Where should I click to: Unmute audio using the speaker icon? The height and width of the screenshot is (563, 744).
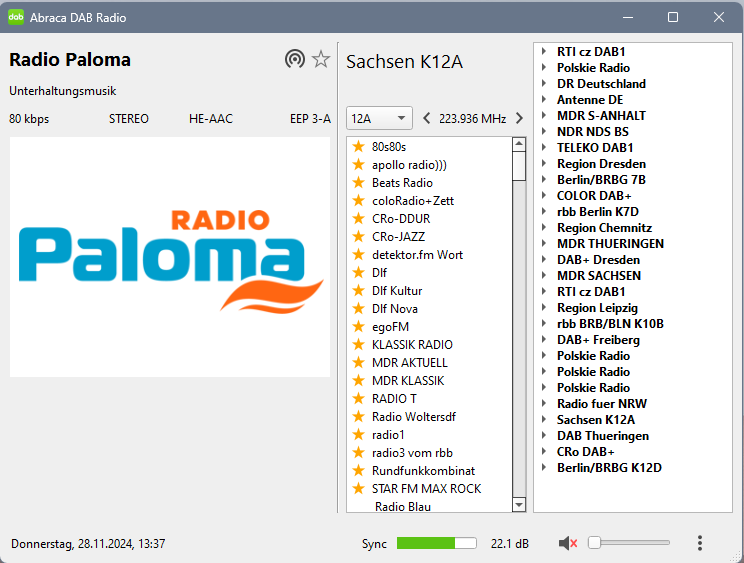[568, 543]
